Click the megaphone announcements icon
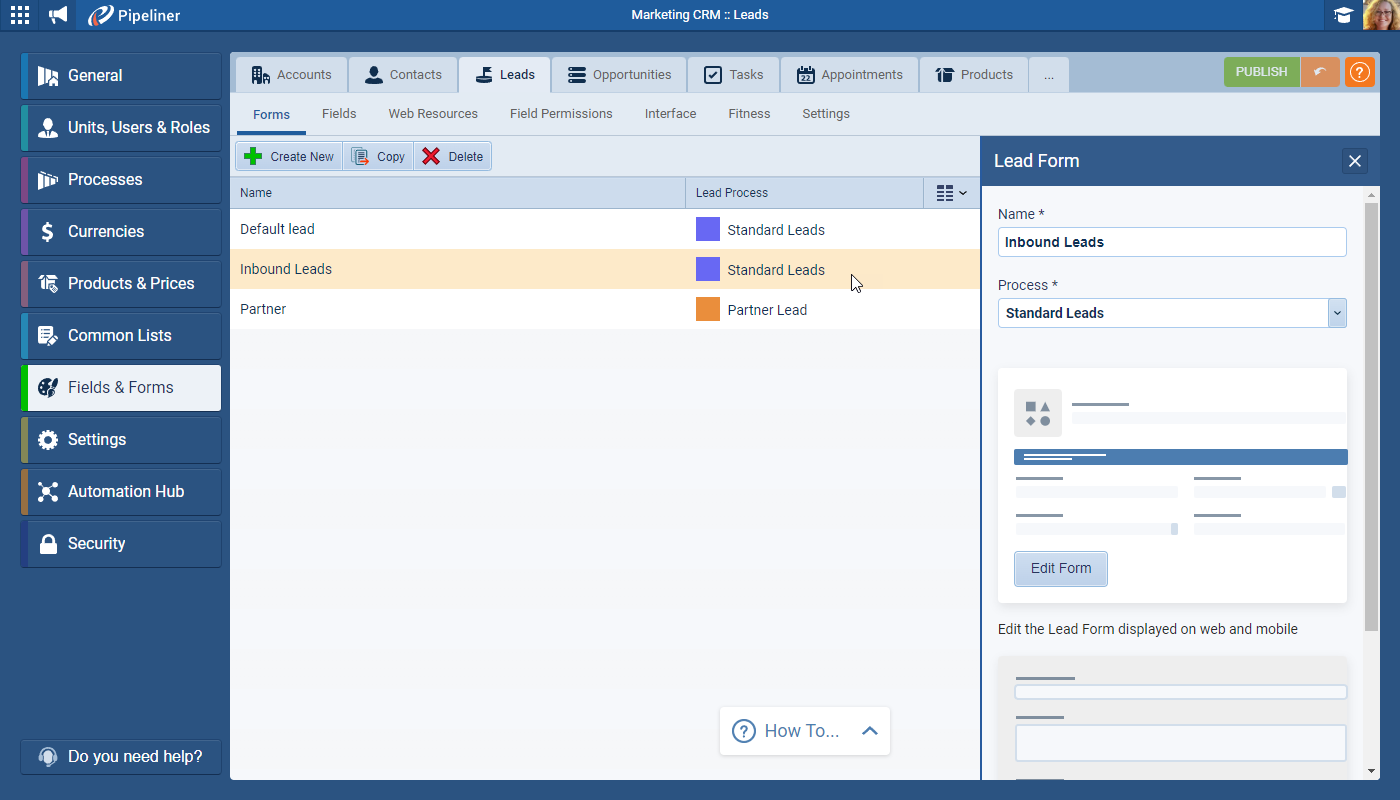 59,15
